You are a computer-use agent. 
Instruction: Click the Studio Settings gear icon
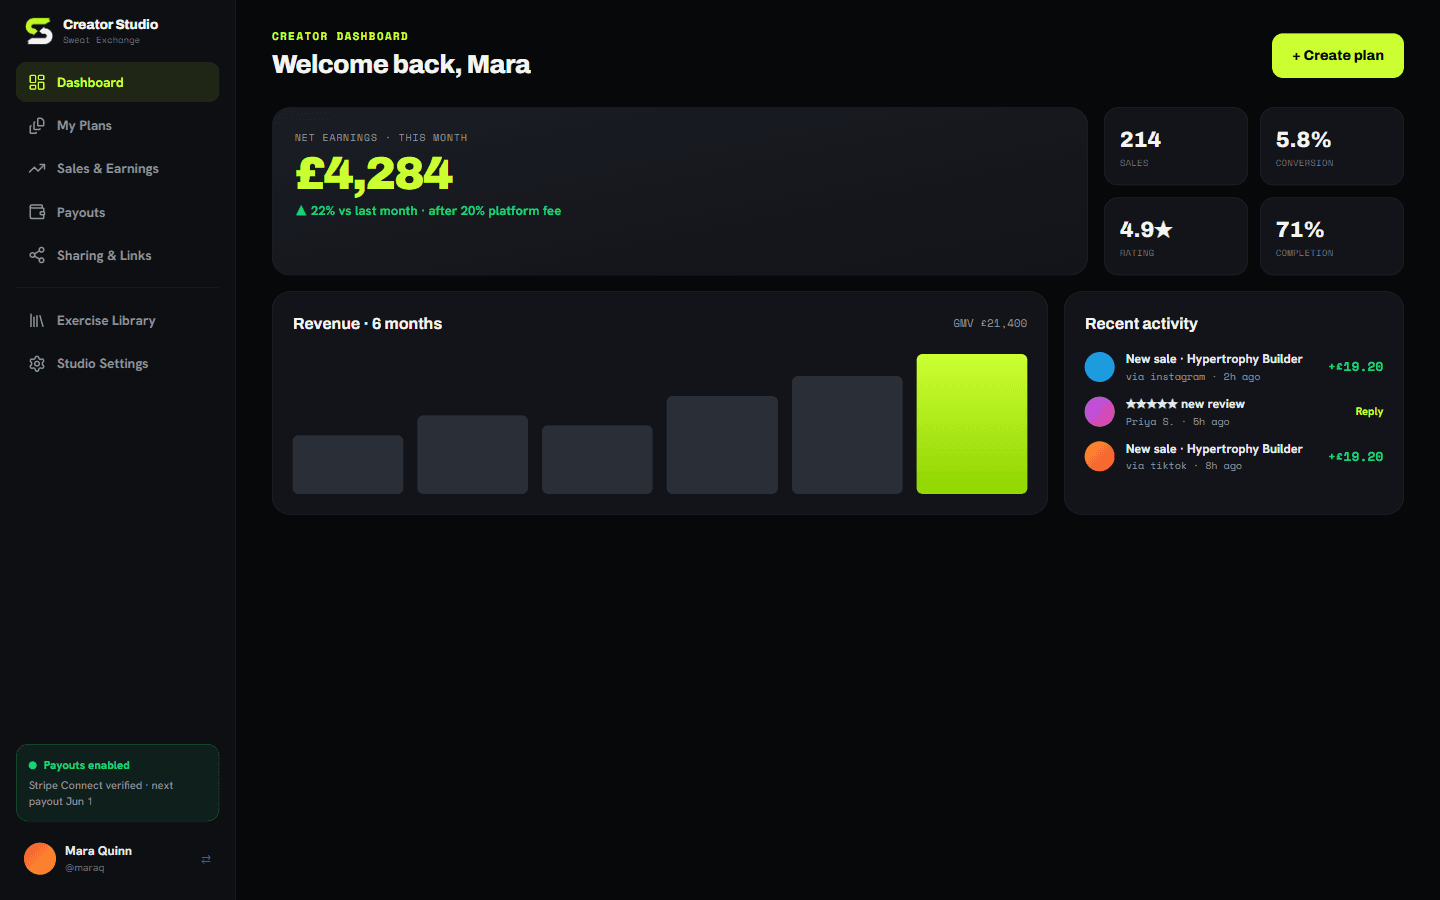37,363
